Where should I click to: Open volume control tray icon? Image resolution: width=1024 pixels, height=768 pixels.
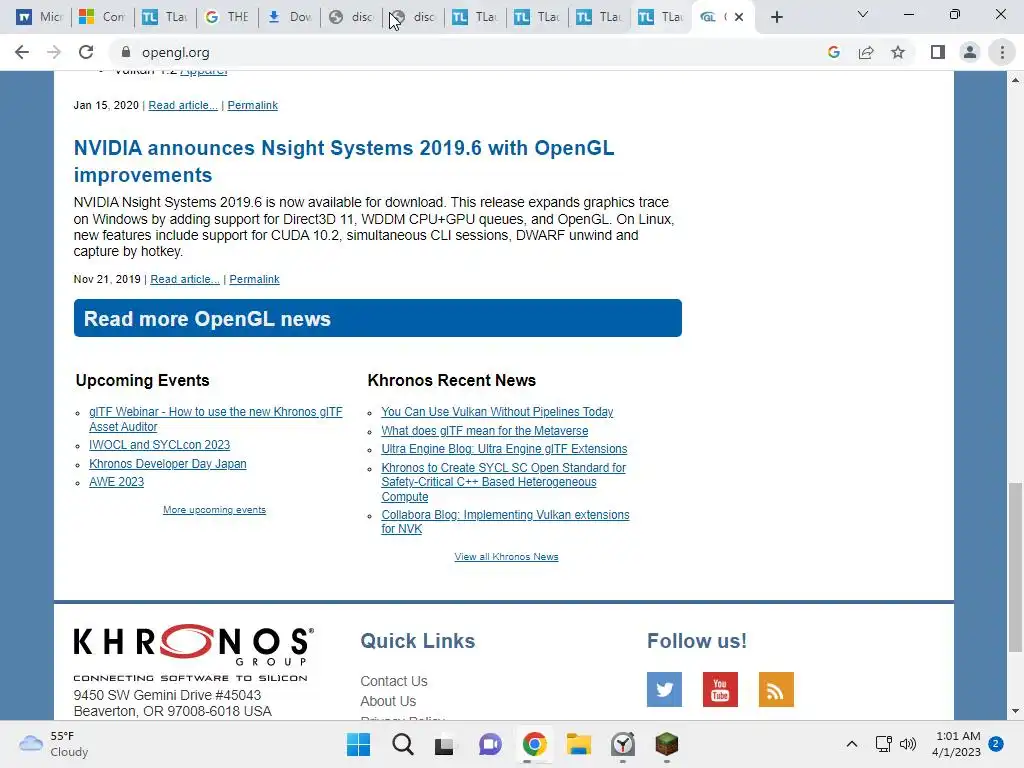click(x=908, y=744)
